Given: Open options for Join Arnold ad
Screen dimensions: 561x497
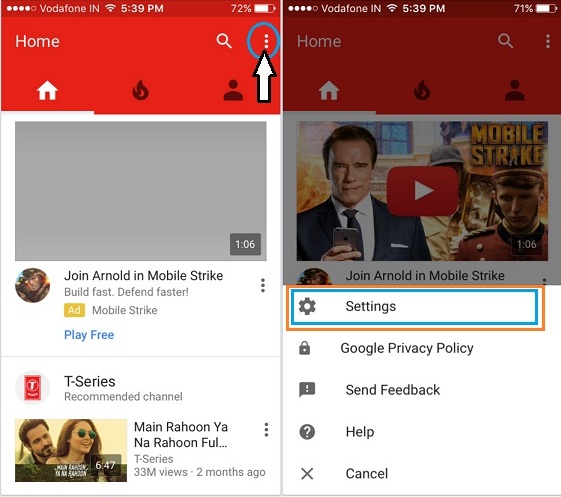Looking at the screenshot, I should tap(263, 286).
